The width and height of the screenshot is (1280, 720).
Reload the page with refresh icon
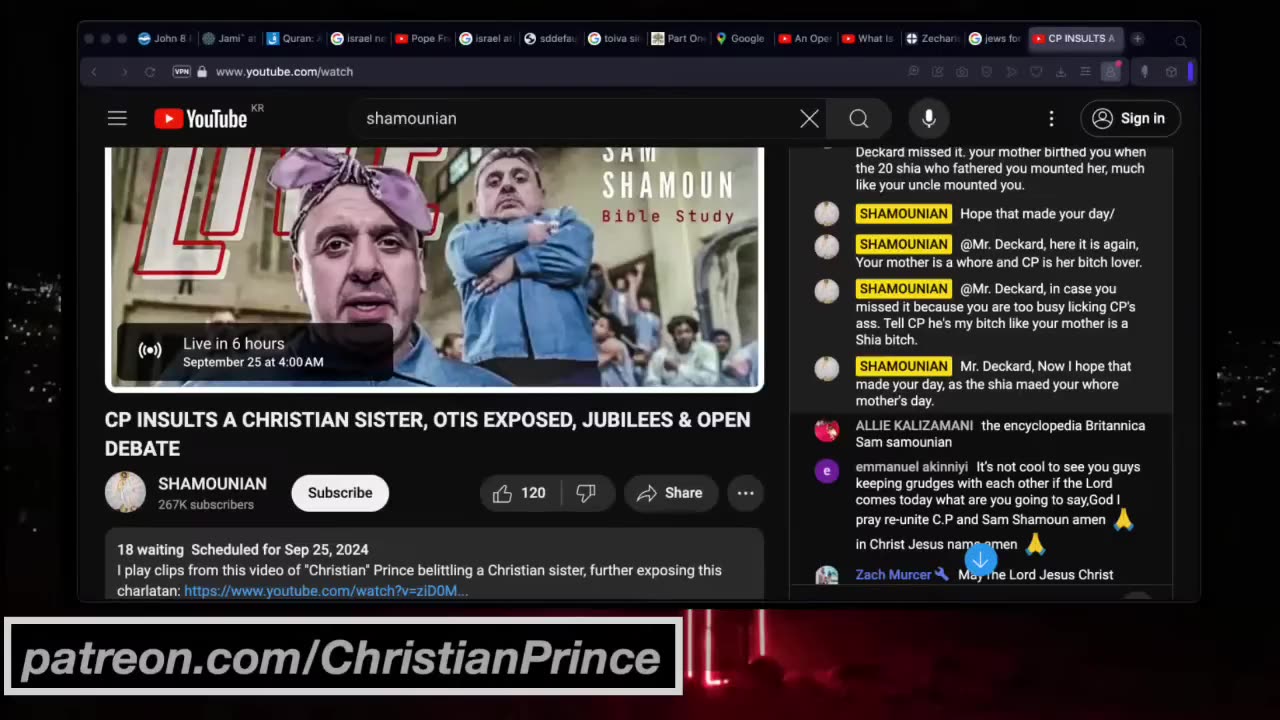[x=150, y=72]
